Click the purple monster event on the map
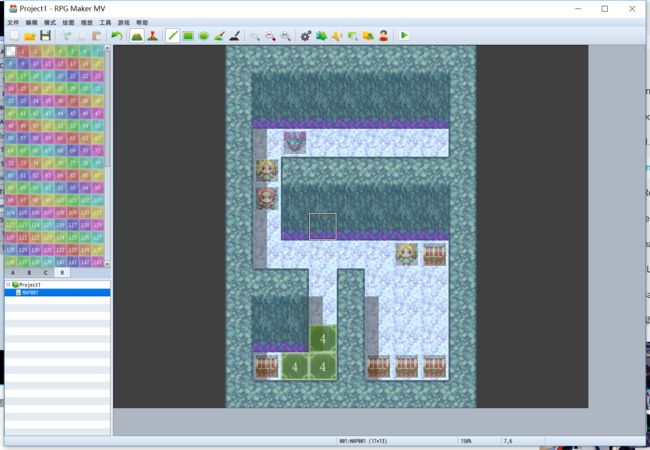Viewport: 650px width, 450px height. coord(295,143)
